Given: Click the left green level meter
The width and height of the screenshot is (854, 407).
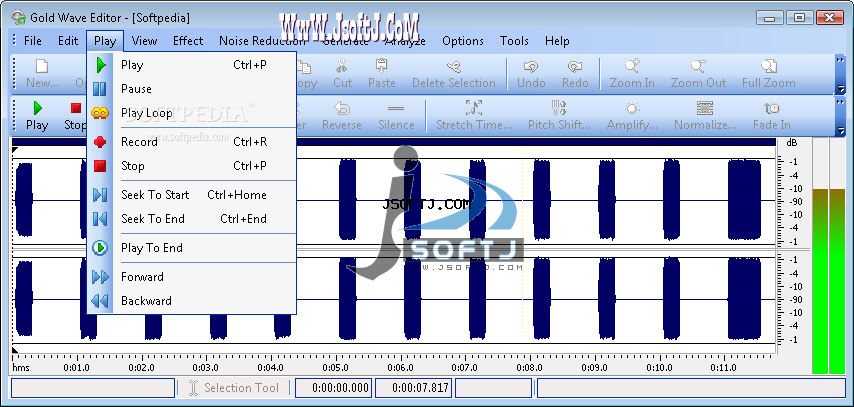Looking at the screenshot, I should point(820,282).
